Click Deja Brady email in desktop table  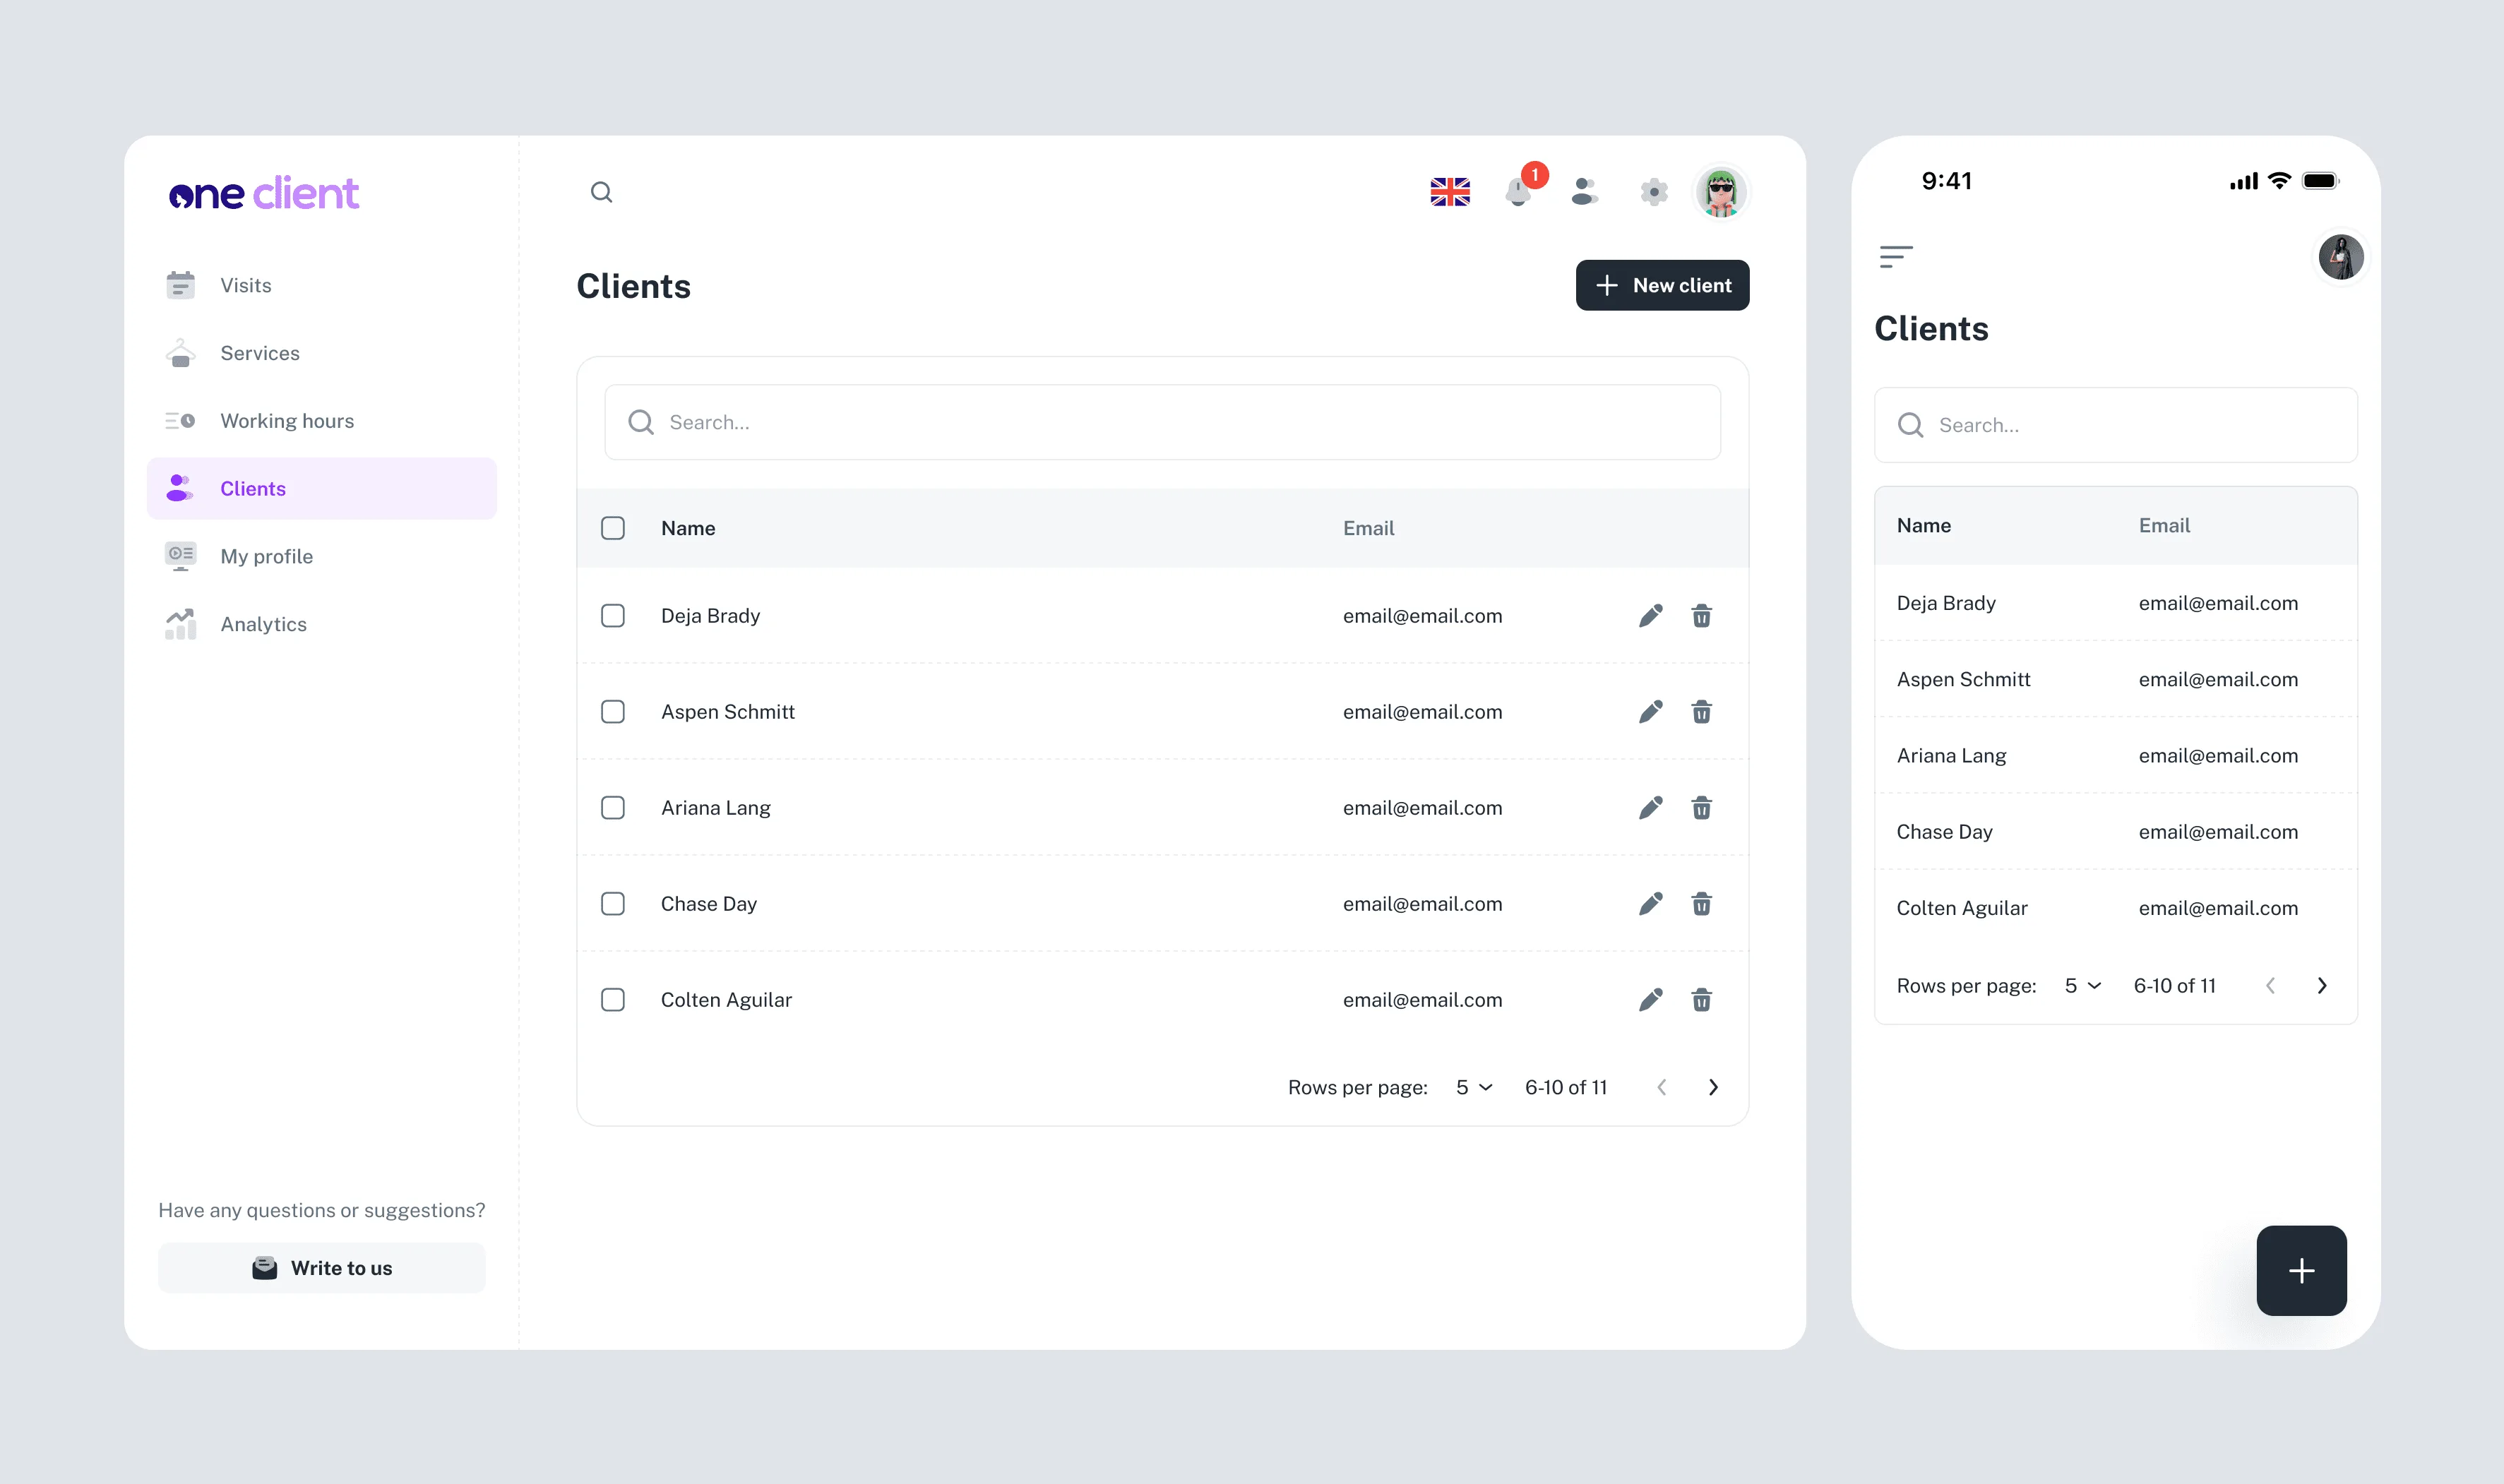point(1422,615)
